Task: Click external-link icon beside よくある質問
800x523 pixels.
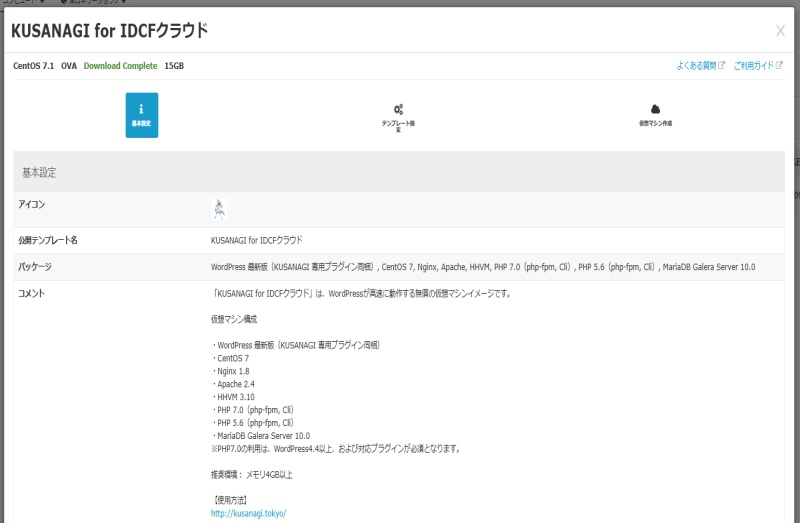Action: pyautogui.click(x=721, y=66)
